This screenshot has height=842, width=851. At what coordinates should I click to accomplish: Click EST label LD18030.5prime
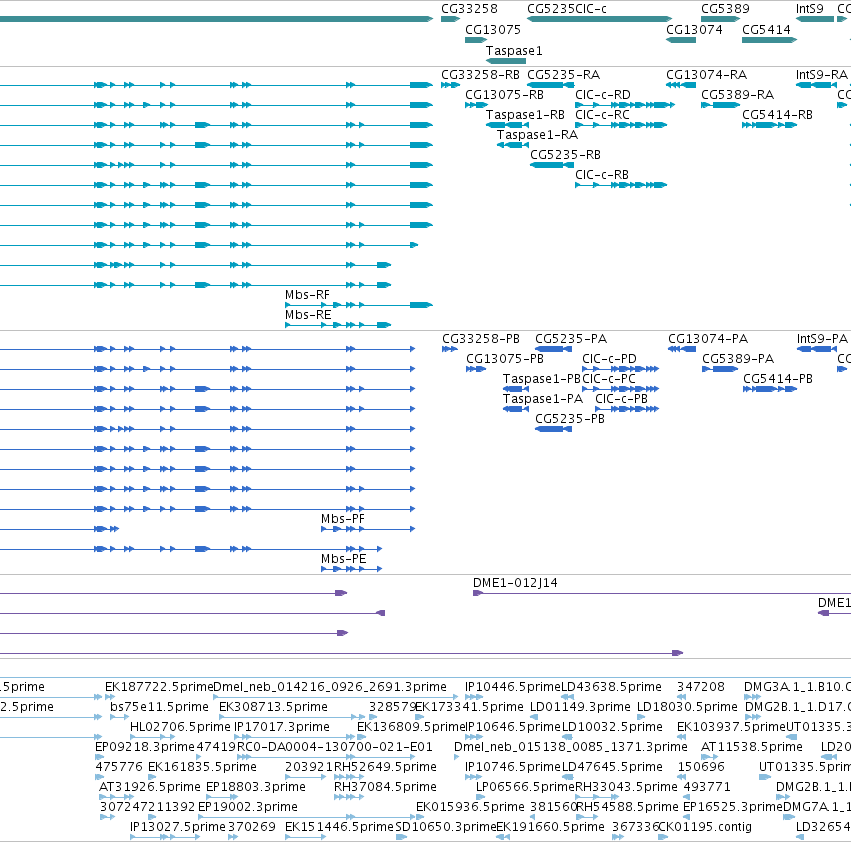(687, 707)
